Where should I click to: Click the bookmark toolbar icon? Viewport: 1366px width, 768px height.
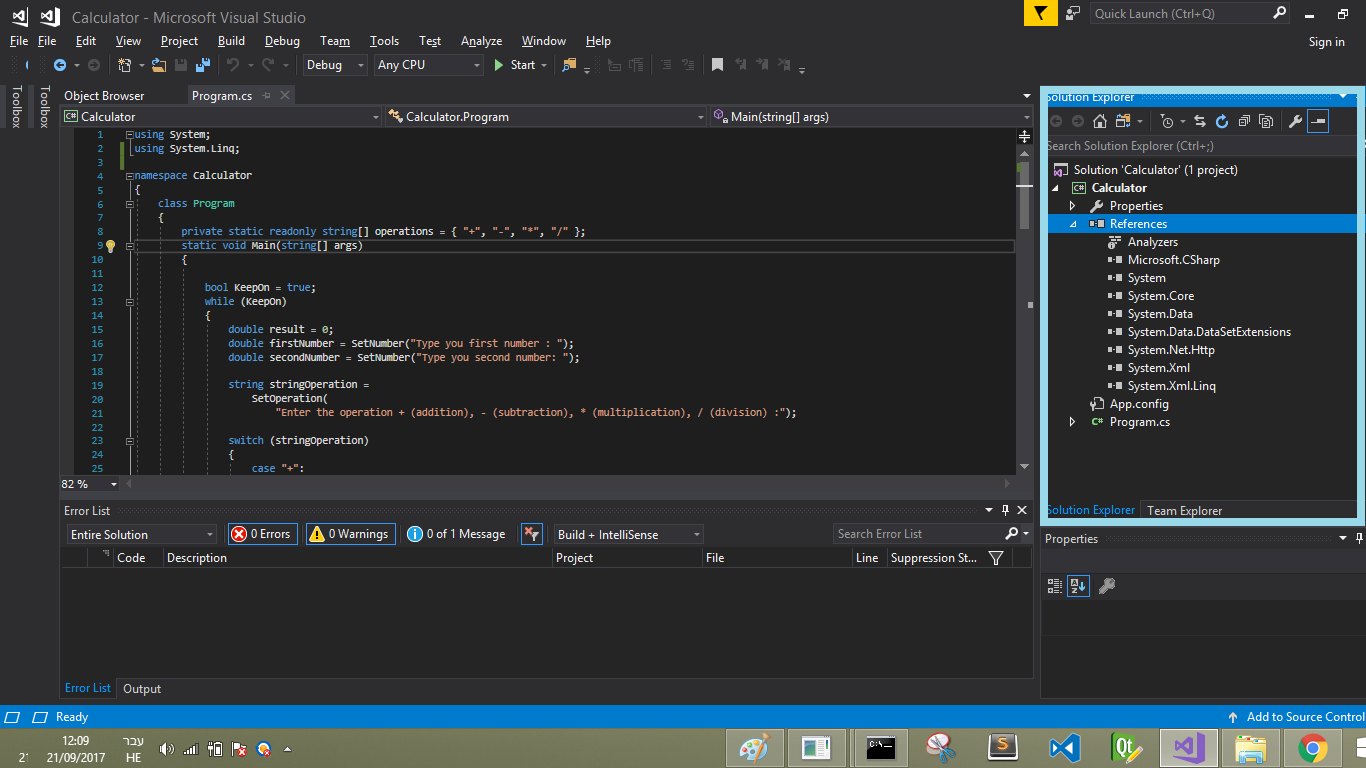(717, 65)
